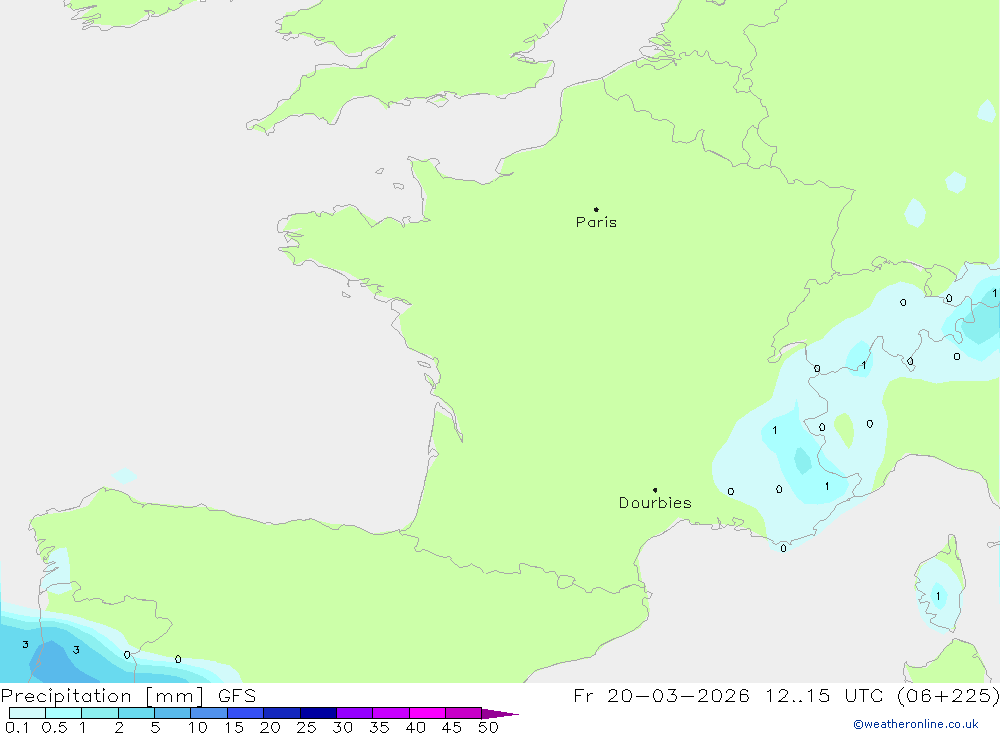The width and height of the screenshot is (1000, 733).
Task: Click the purple arrow tip above 50 in legend
Action: (x=500, y=714)
